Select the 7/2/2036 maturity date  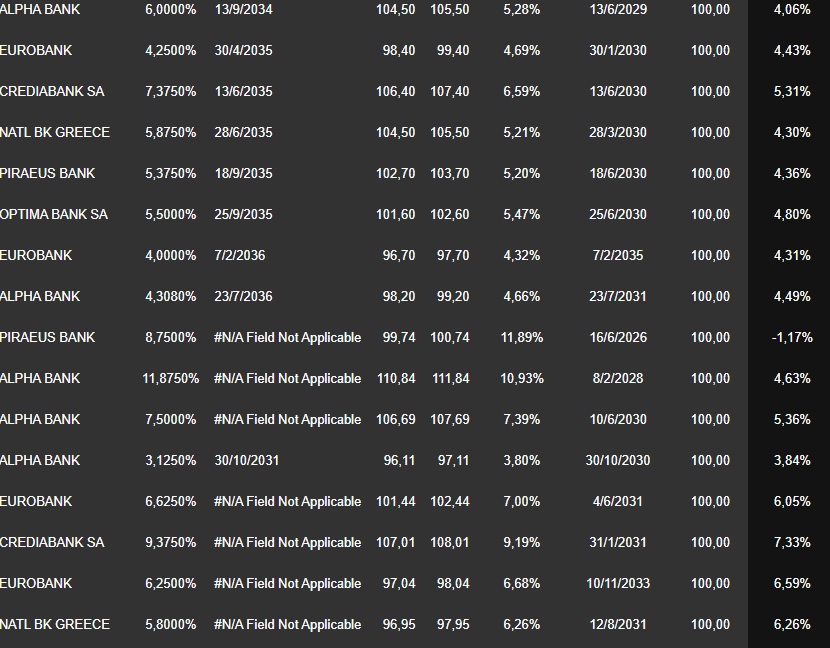(x=240, y=256)
